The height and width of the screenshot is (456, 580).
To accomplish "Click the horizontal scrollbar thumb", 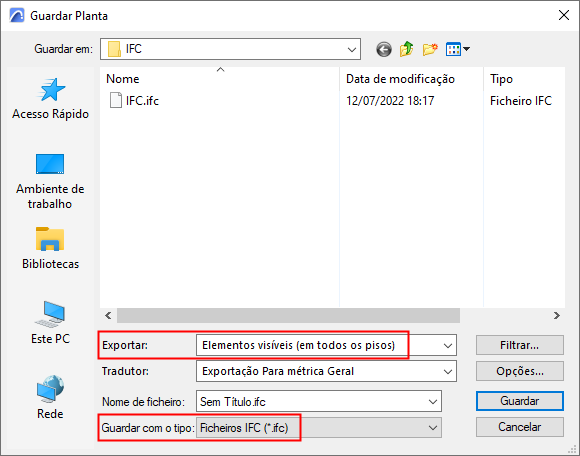I will tap(289, 315).
